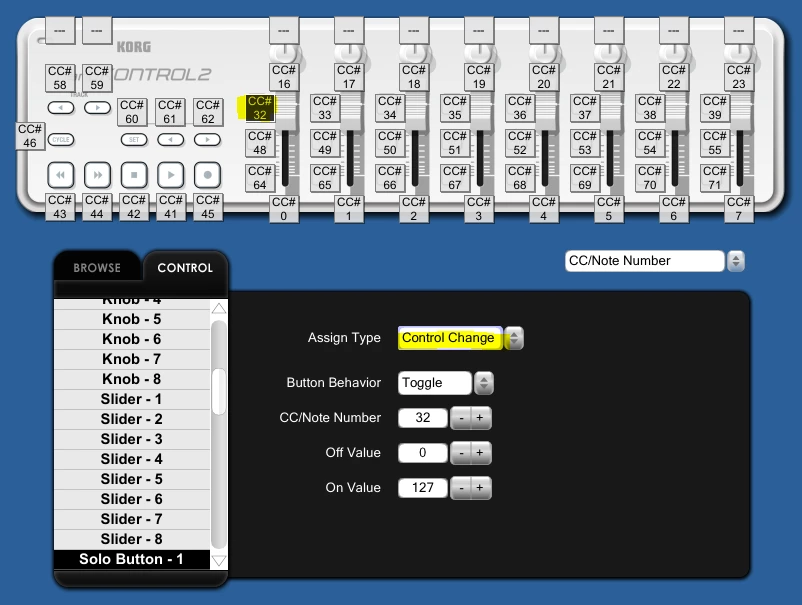This screenshot has width=802, height=605.
Task: Select the CC# 64 record button
Action: (260, 177)
